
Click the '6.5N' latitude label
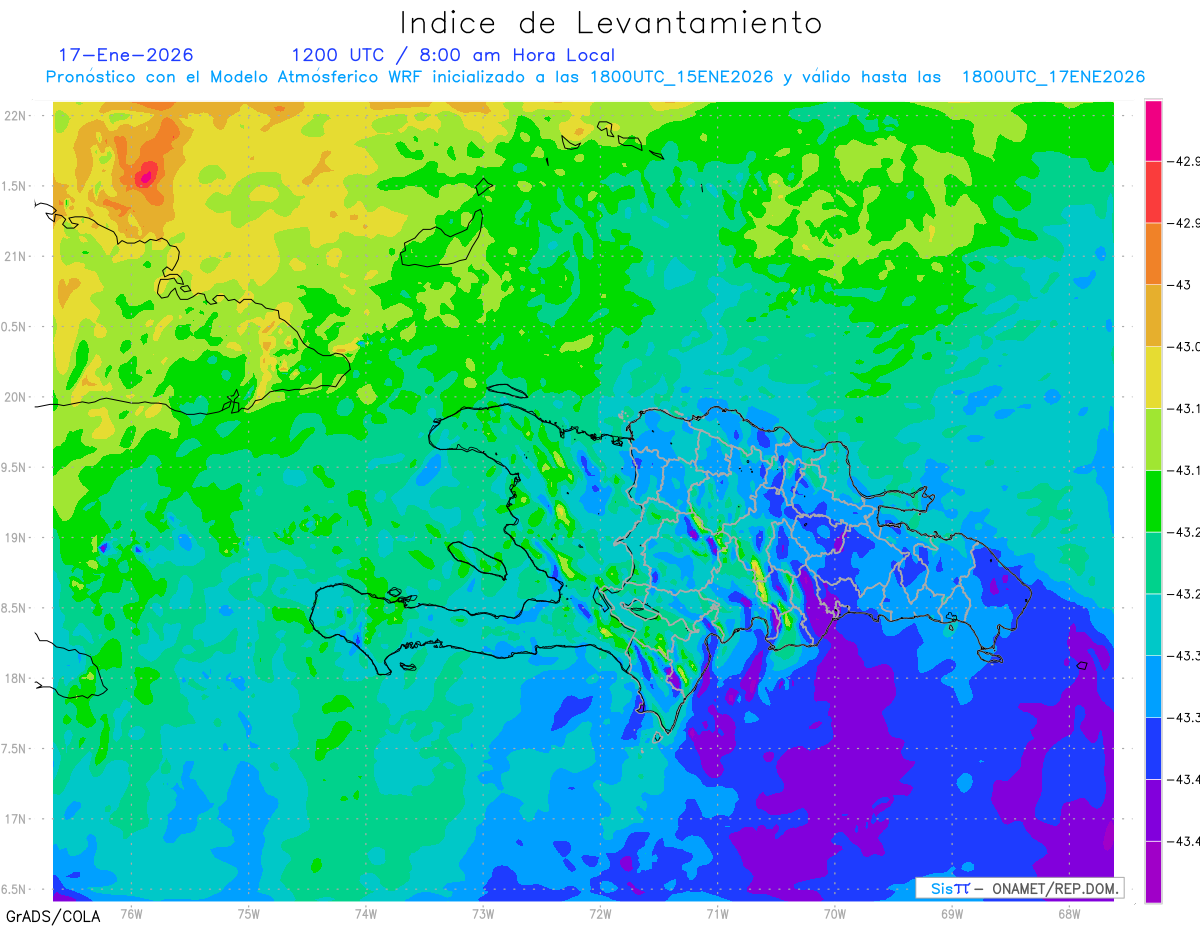(15, 890)
